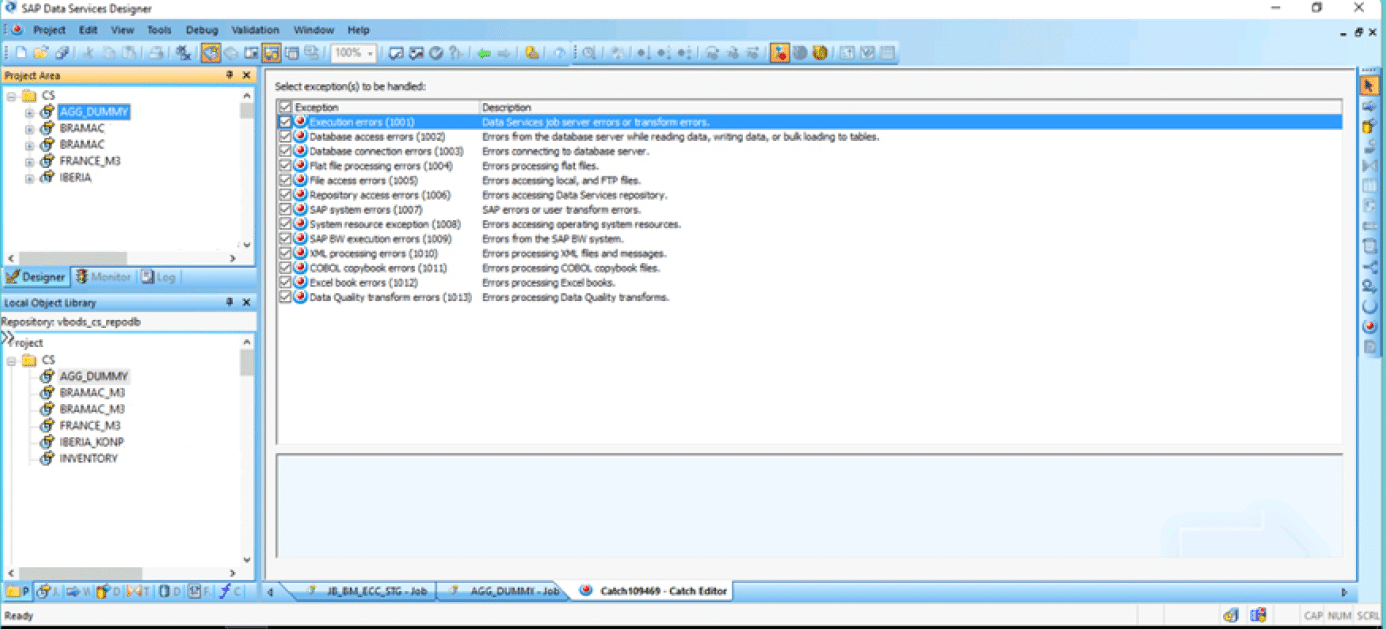Open the Projects tab icon in object library
Image resolution: width=1386 pixels, height=629 pixels.
[x=18, y=591]
